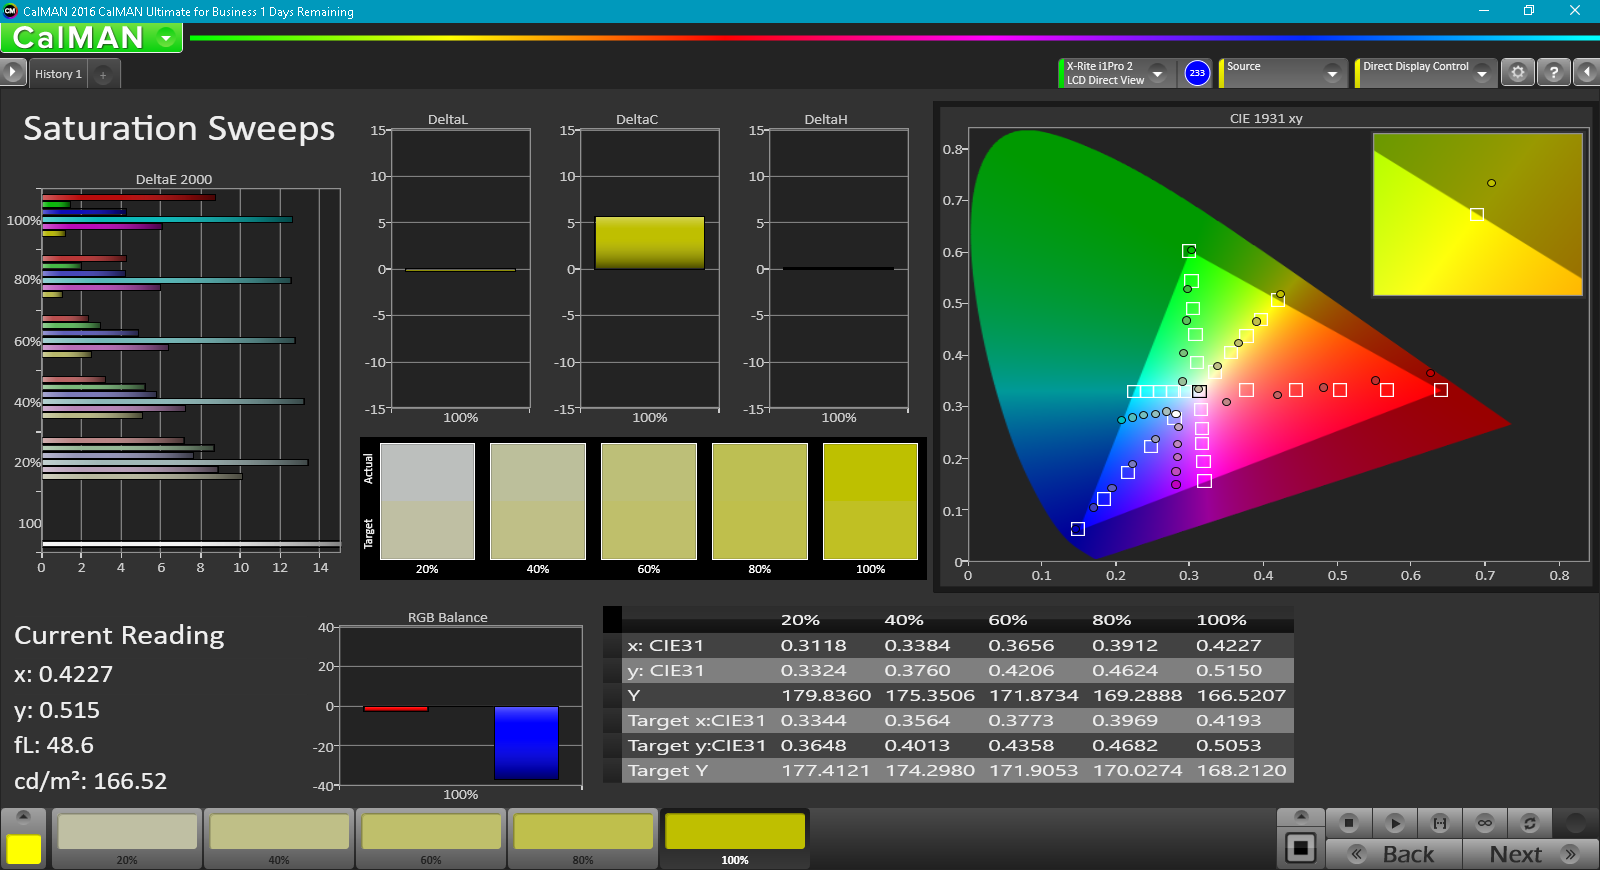Viewport: 1600px width, 870px height.
Task: Click the DeltaE 2000 chart title
Action: coord(174,179)
